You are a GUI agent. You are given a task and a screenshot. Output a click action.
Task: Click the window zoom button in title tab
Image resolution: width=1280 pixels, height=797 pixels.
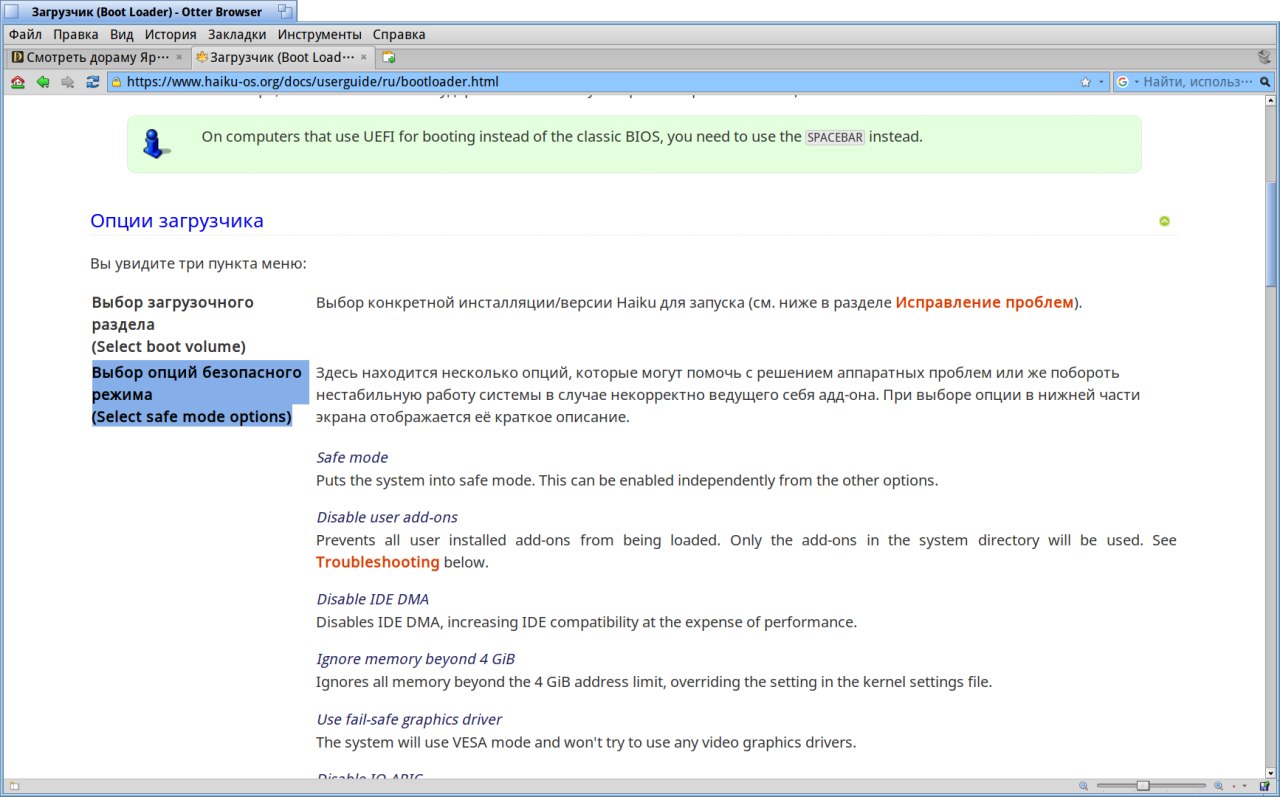point(285,12)
